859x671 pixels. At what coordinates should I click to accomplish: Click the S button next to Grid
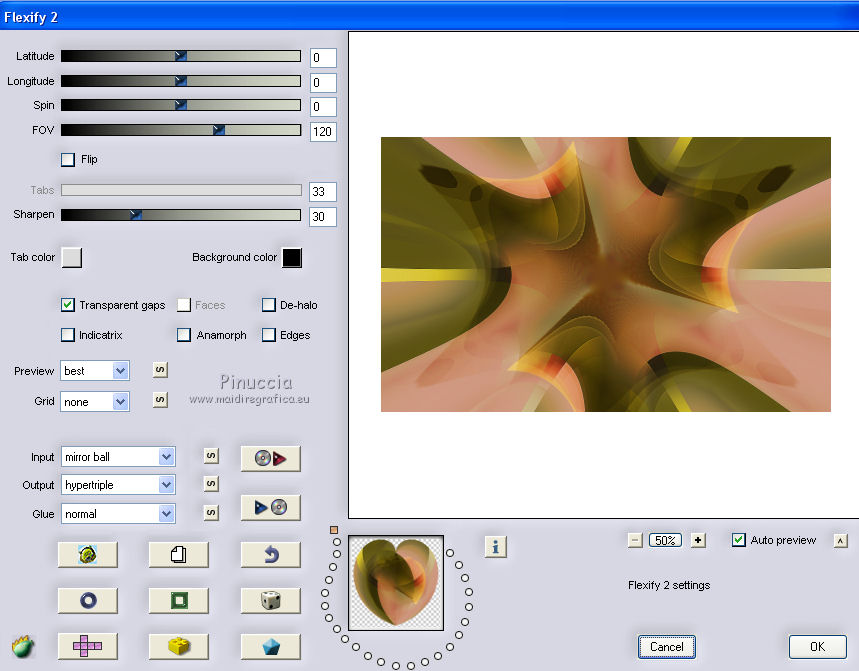pyautogui.click(x=160, y=400)
